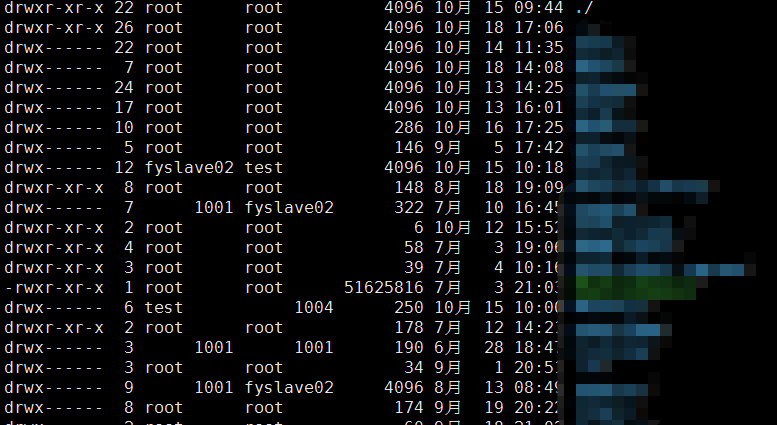Select the file size '322'
The height and width of the screenshot is (425, 777).
click(x=409, y=208)
